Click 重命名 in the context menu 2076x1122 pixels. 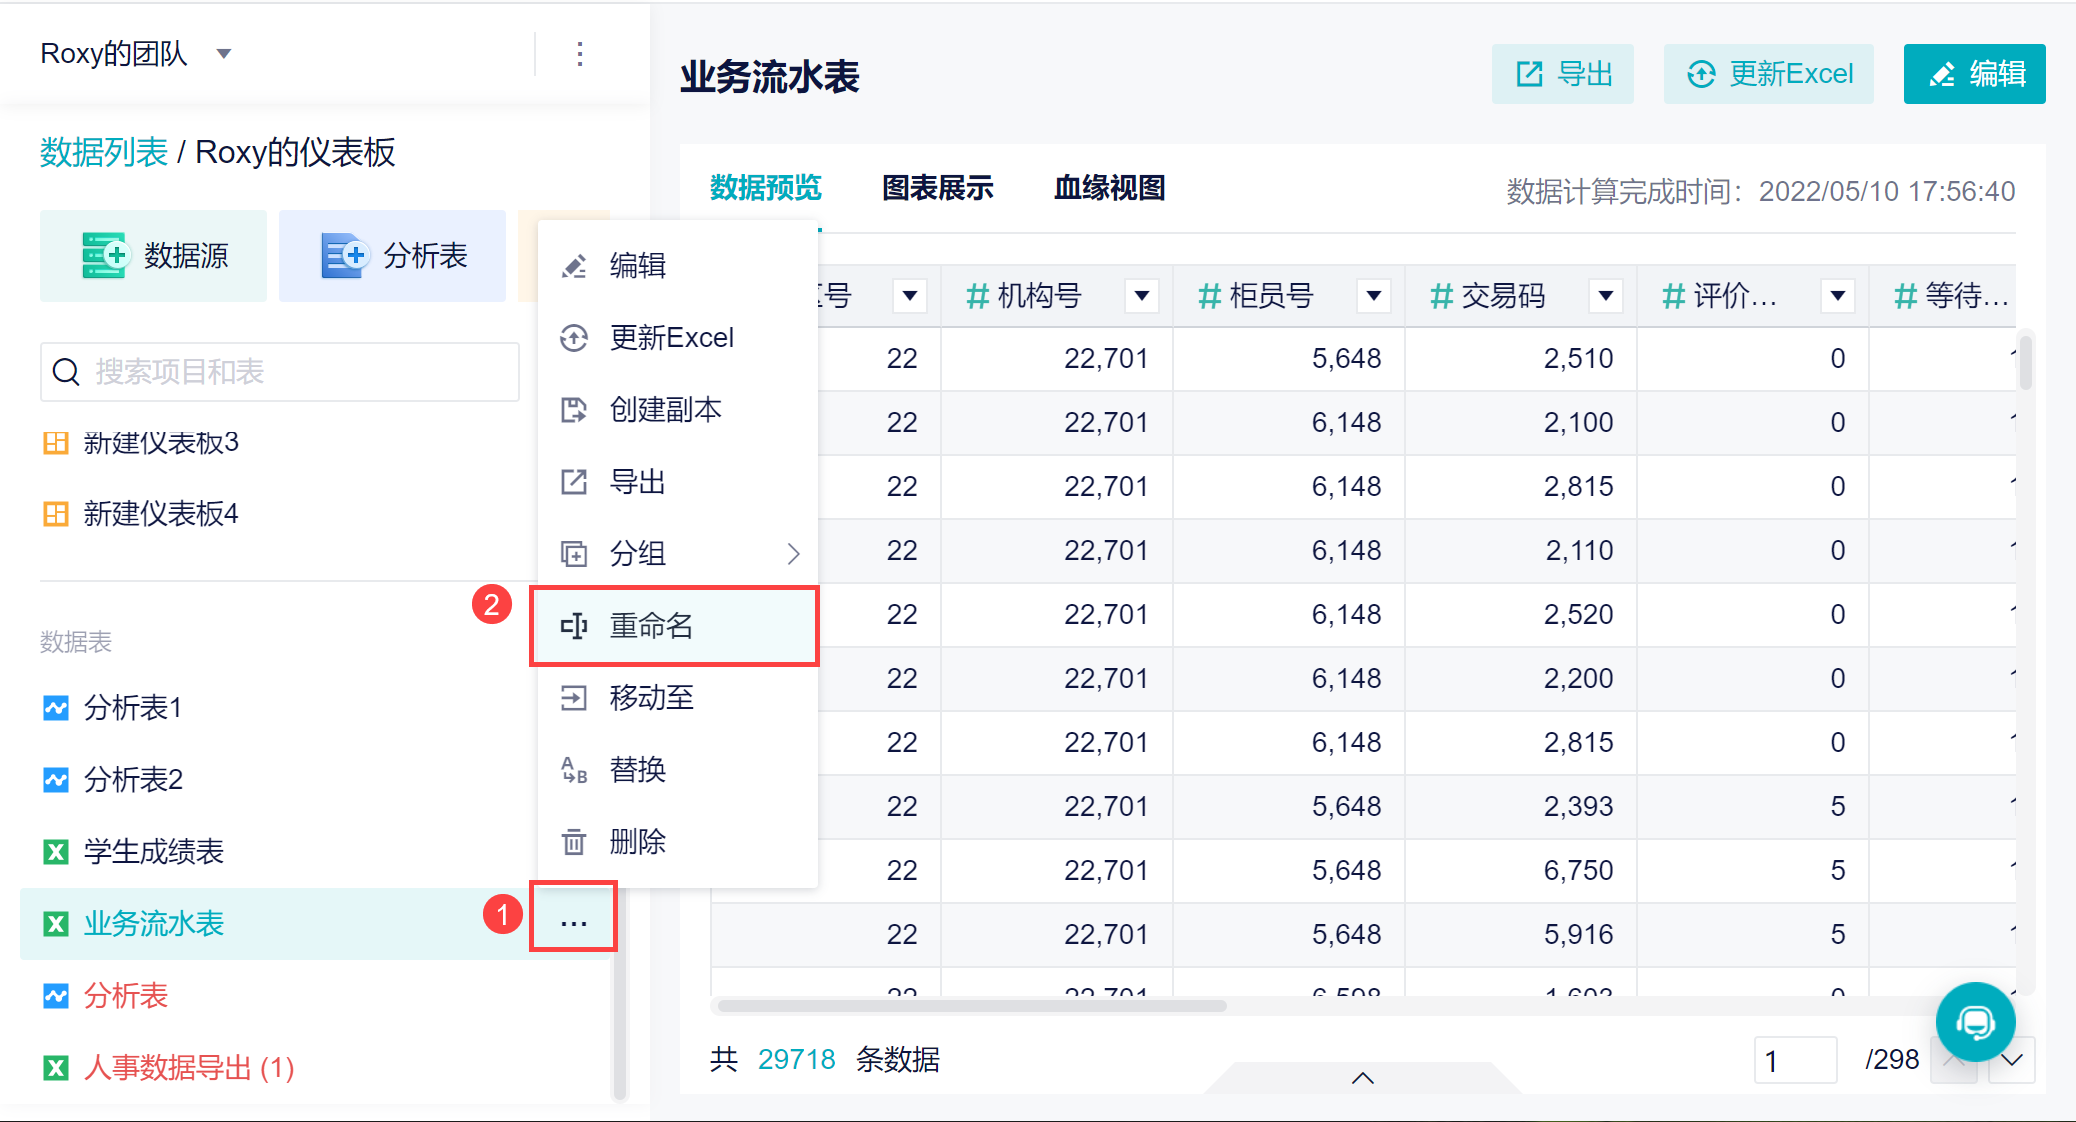(x=651, y=626)
